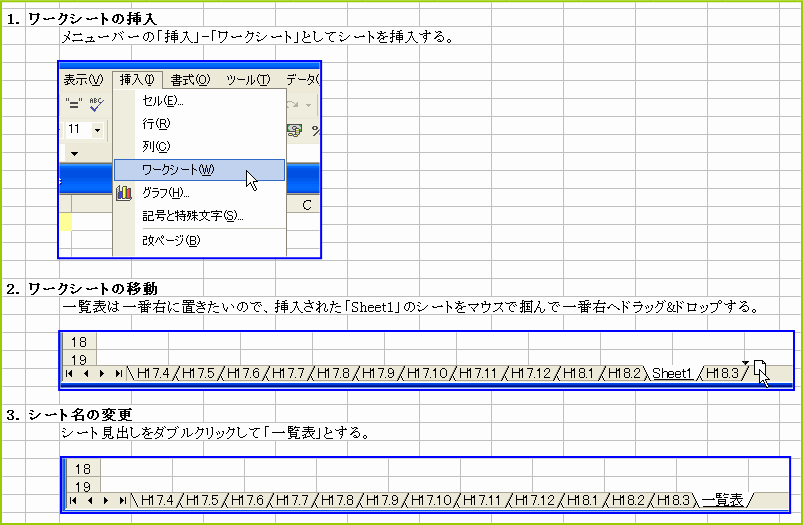Select H17.10 tab in step 3 tab bar
This screenshot has height=525, width=803.
431,499
